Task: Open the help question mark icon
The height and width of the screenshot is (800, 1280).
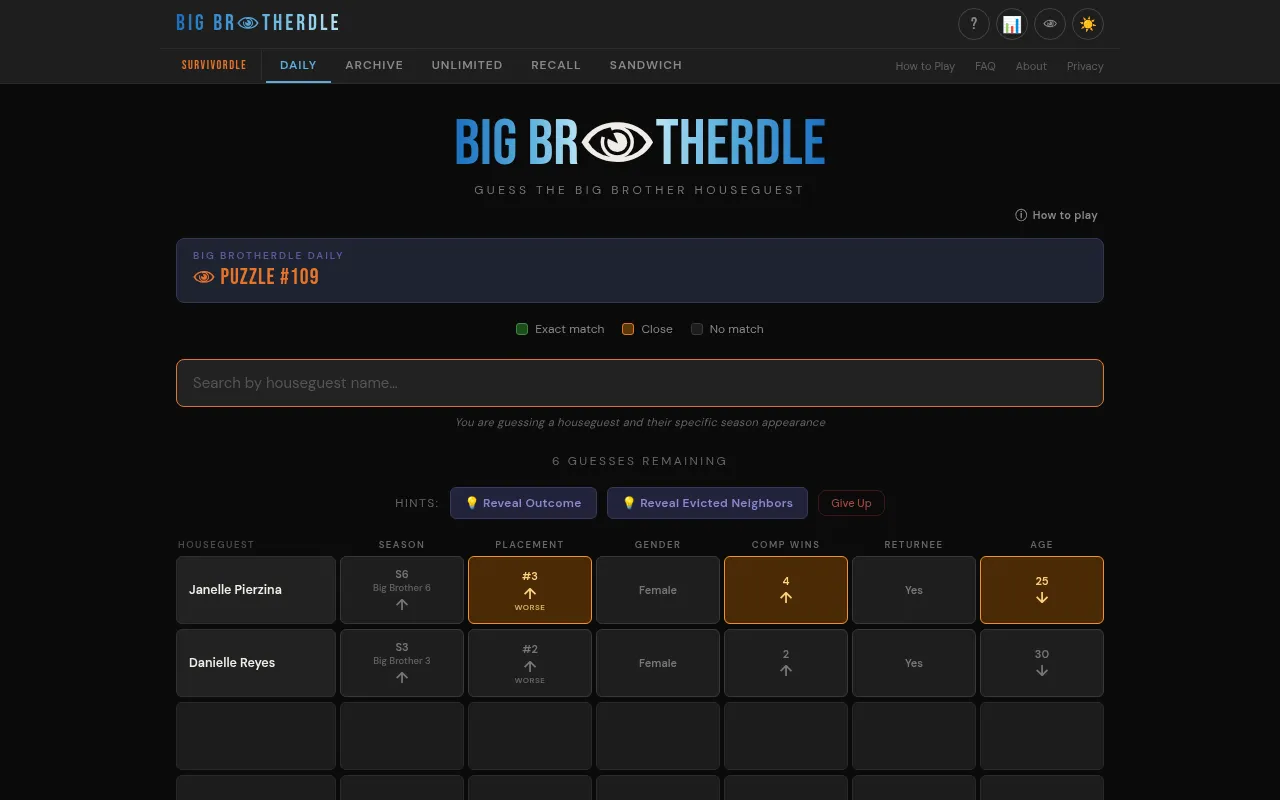Action: (x=974, y=24)
